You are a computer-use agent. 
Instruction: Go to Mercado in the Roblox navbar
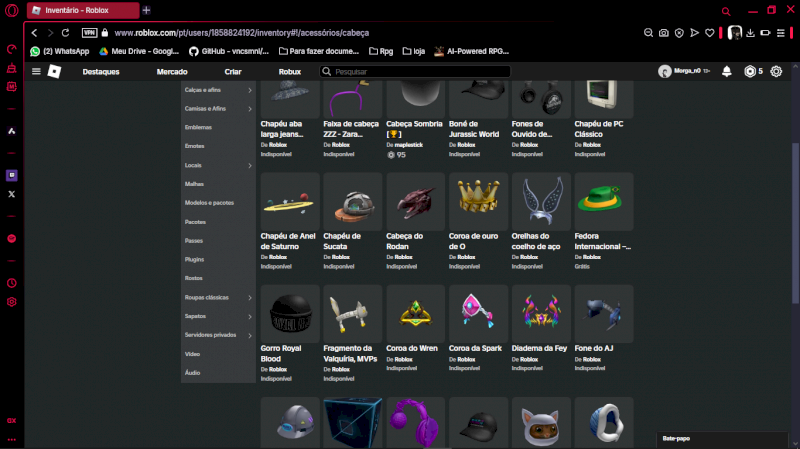click(x=172, y=72)
